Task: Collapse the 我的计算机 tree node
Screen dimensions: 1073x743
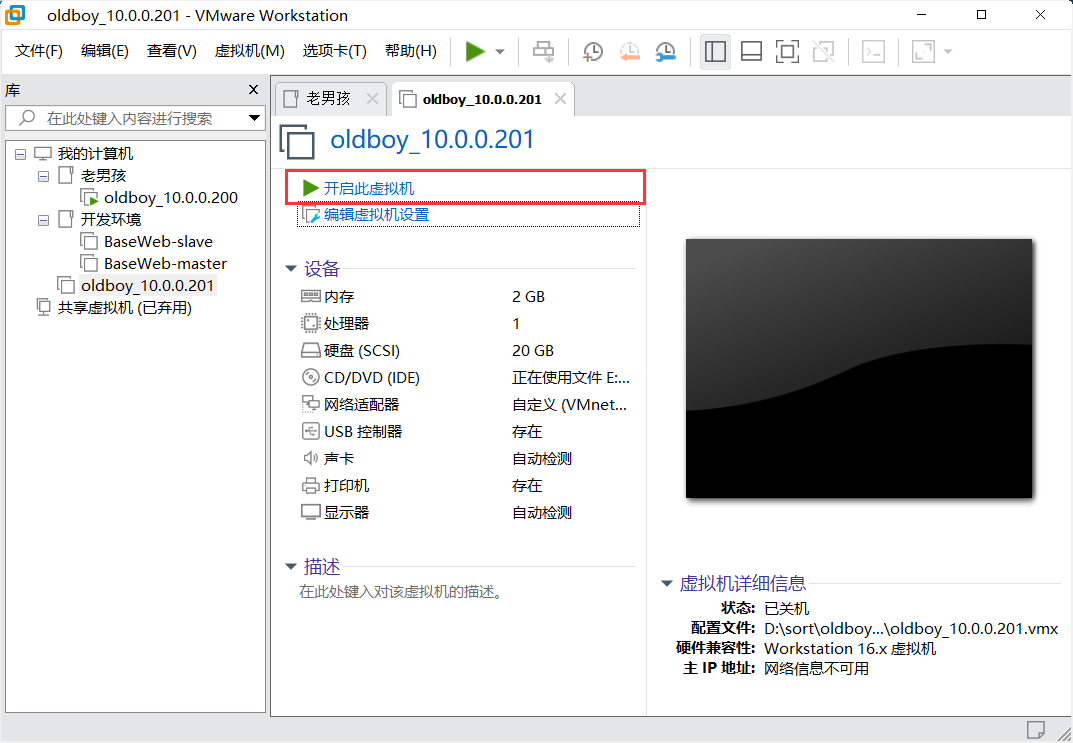Action: tap(21, 154)
